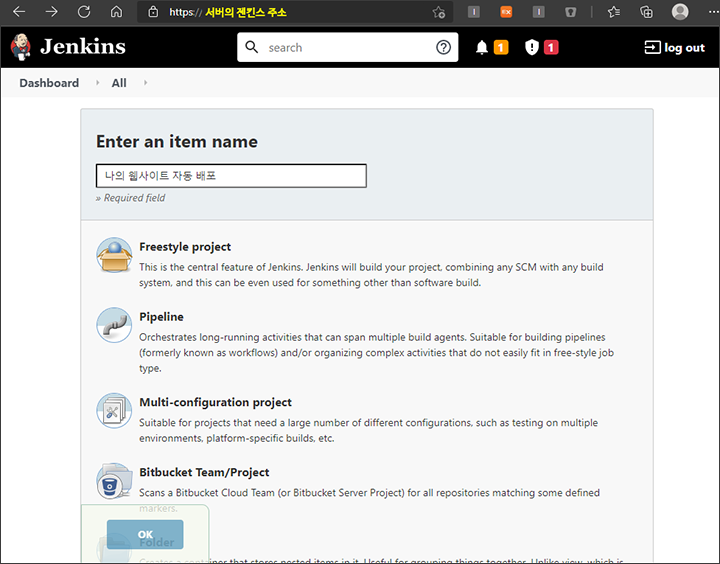The height and width of the screenshot is (564, 720).
Task: Open the browser profile avatar
Action: [680, 11]
